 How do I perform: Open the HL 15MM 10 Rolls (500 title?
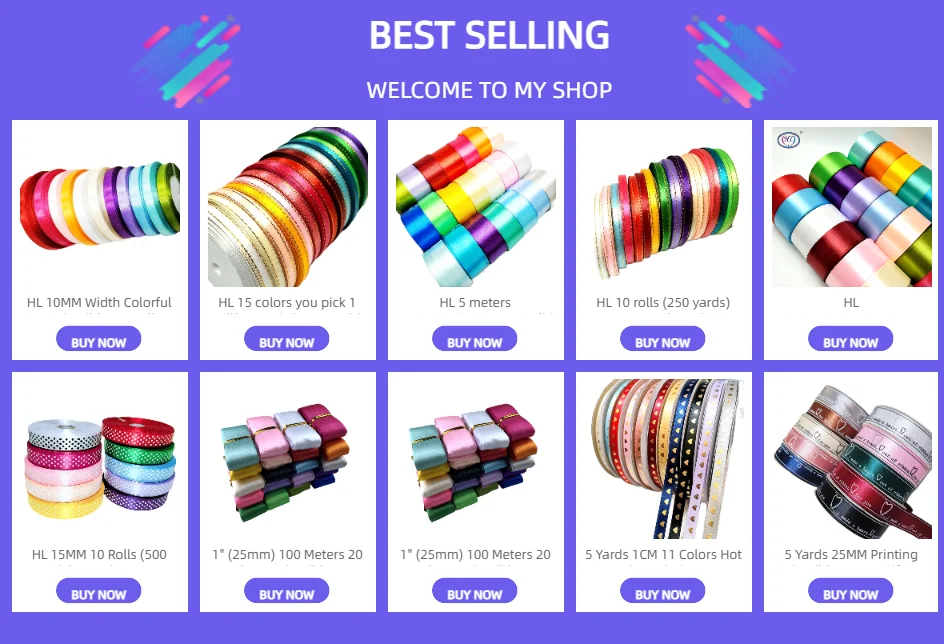(99, 554)
